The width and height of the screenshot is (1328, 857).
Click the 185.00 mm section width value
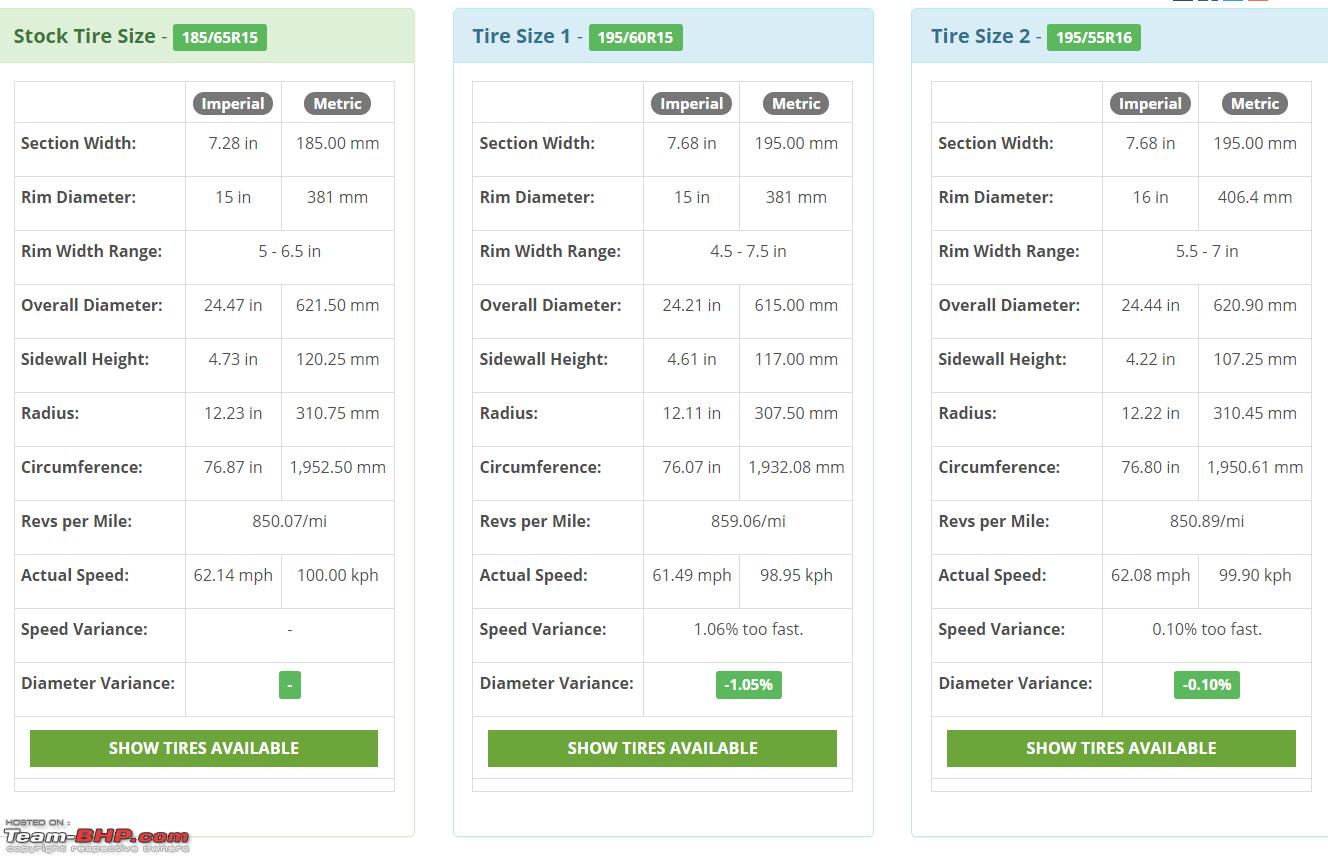click(x=338, y=143)
